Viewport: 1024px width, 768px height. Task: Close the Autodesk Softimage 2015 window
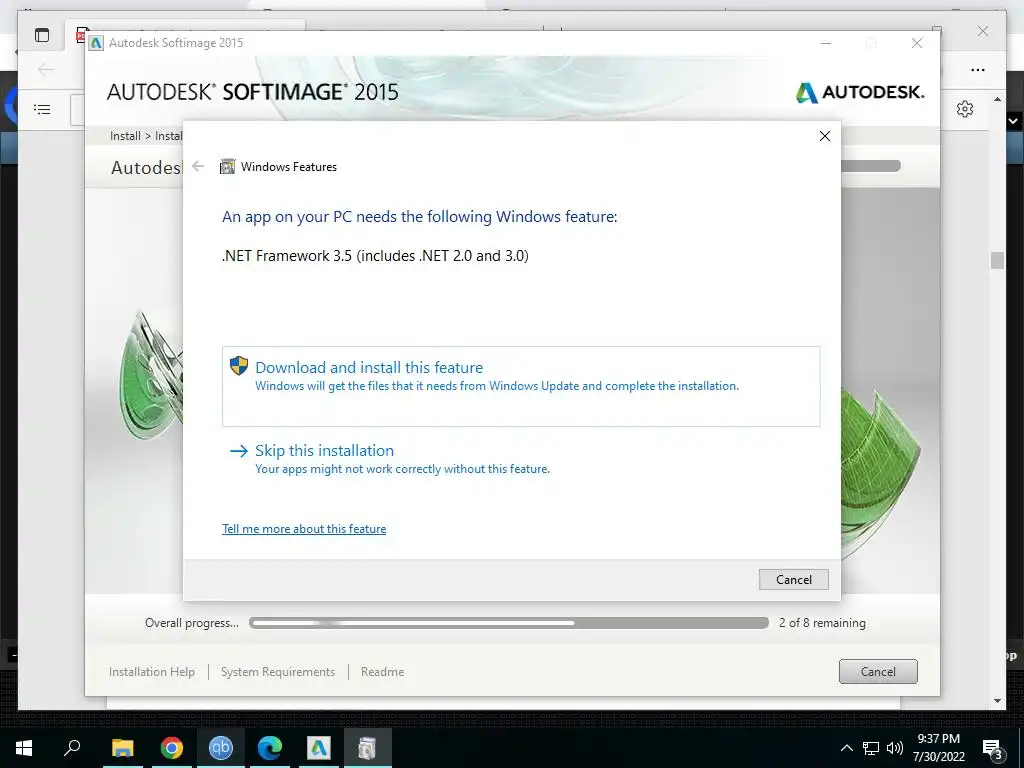point(917,43)
